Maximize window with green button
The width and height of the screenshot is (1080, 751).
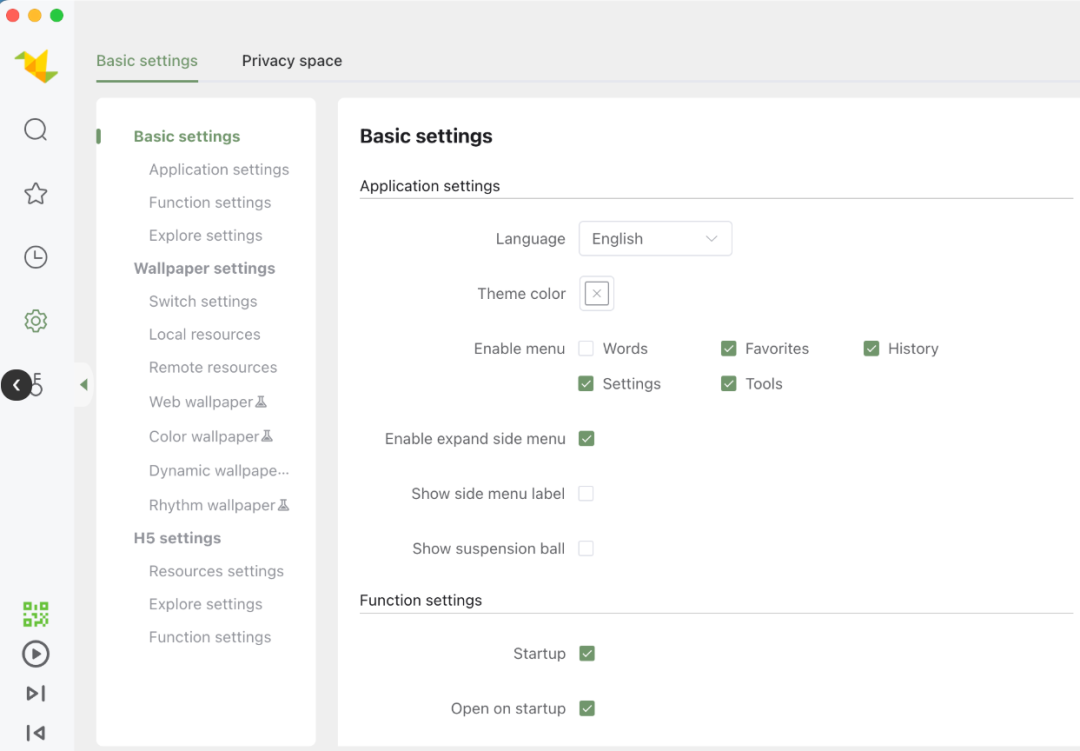[56, 15]
